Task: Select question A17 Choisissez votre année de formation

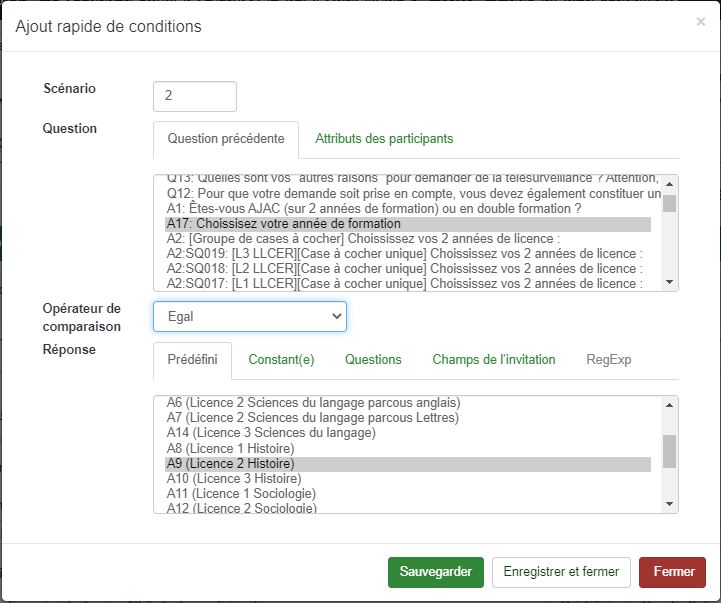Action: click(x=283, y=224)
